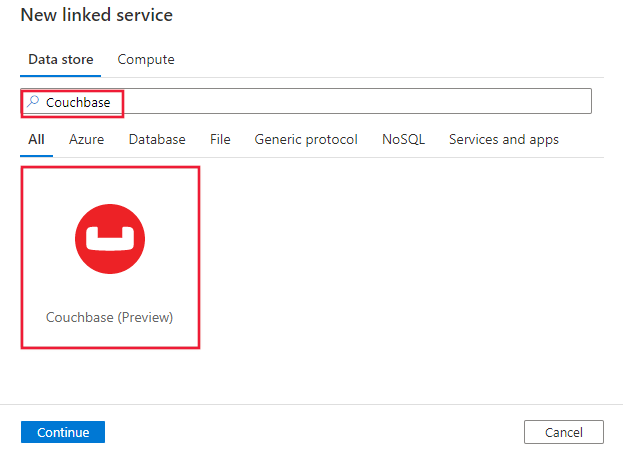Click the Couchbase (Preview) label text

tap(110, 317)
